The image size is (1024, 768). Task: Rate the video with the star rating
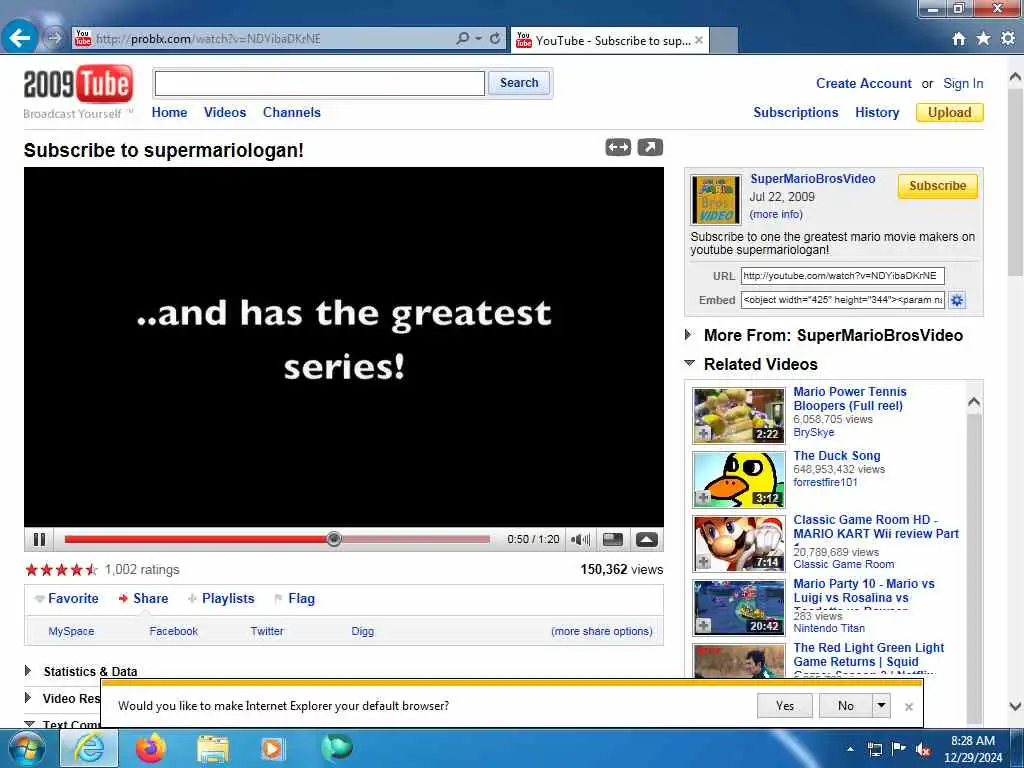coord(61,570)
